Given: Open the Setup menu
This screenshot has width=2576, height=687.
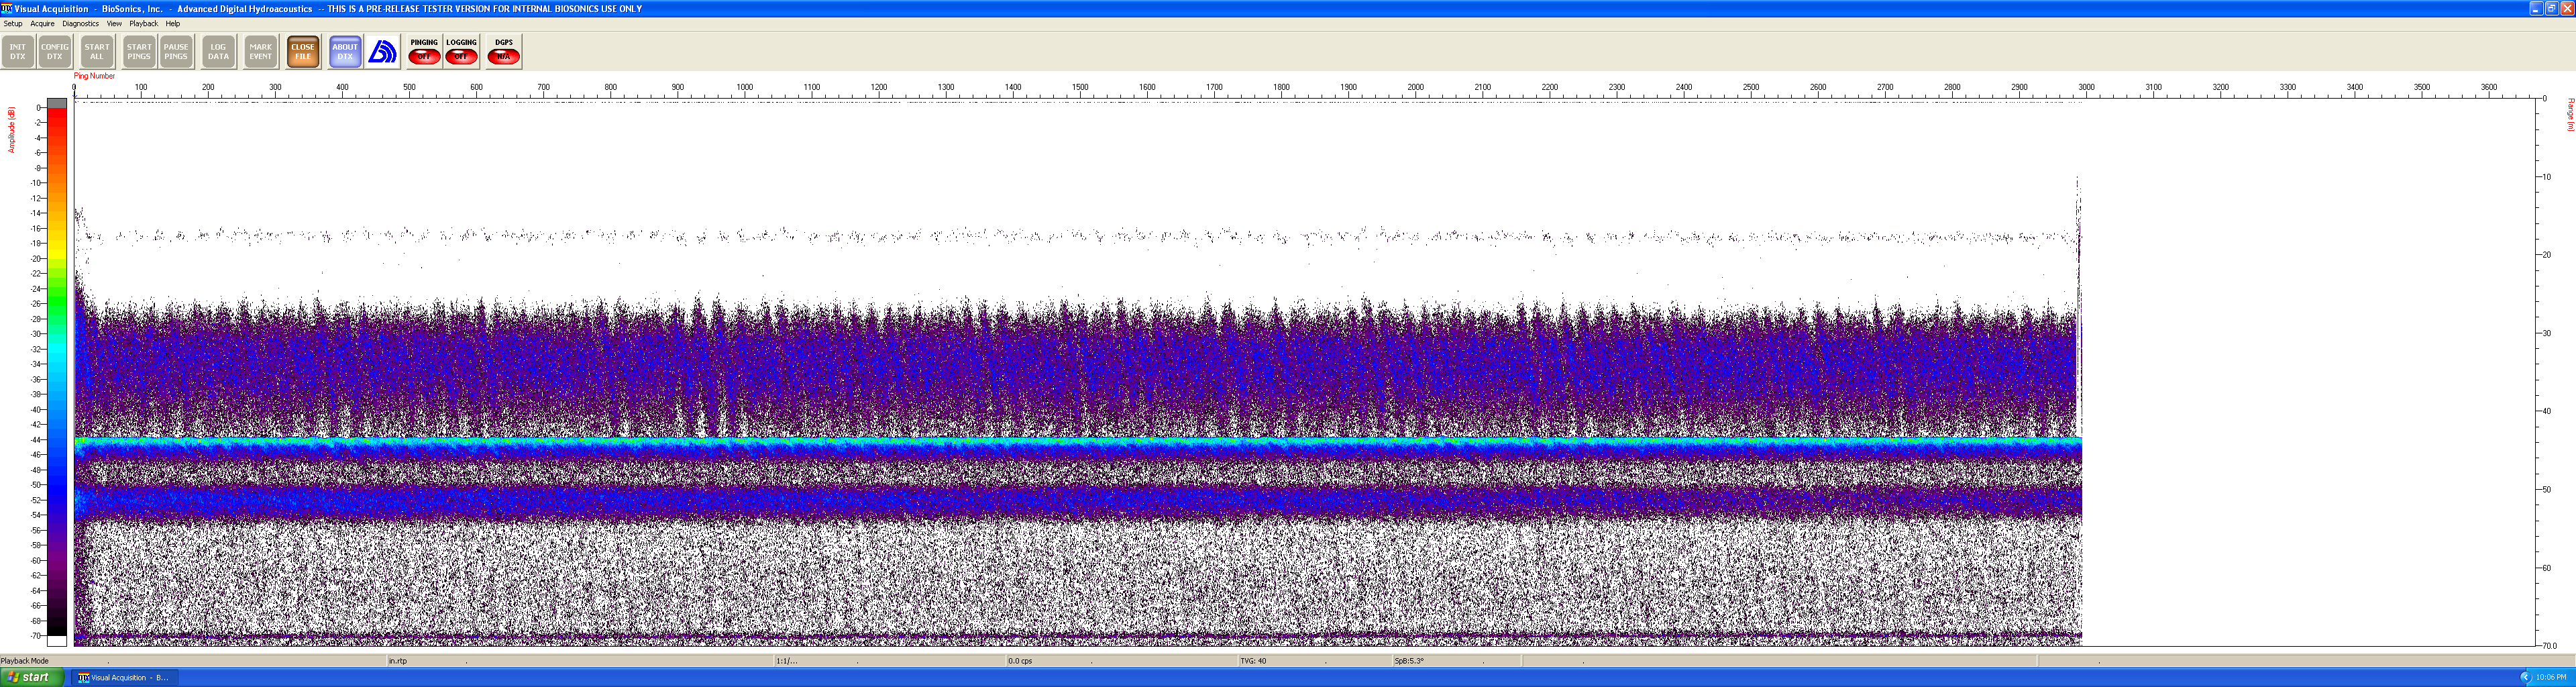Looking at the screenshot, I should (x=13, y=24).
